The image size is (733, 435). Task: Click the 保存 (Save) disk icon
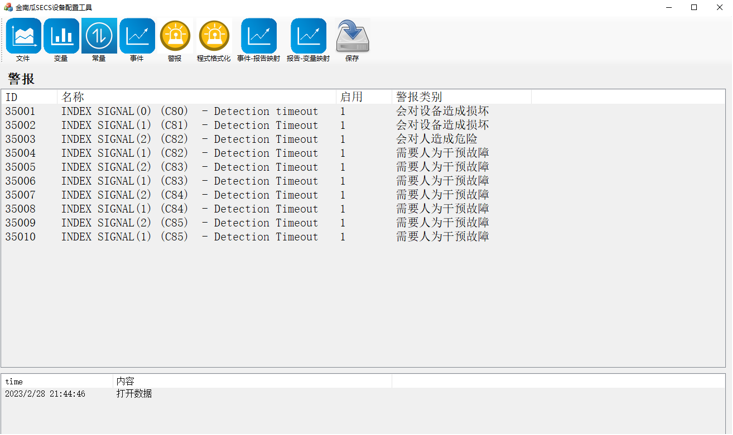(352, 37)
